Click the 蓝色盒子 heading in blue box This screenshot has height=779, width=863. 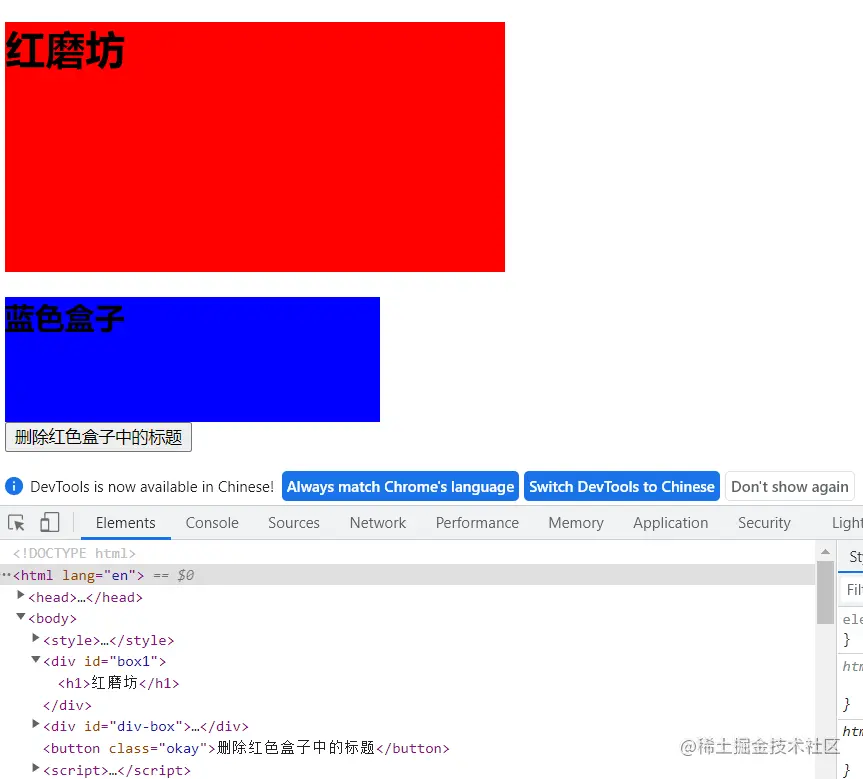point(65,319)
